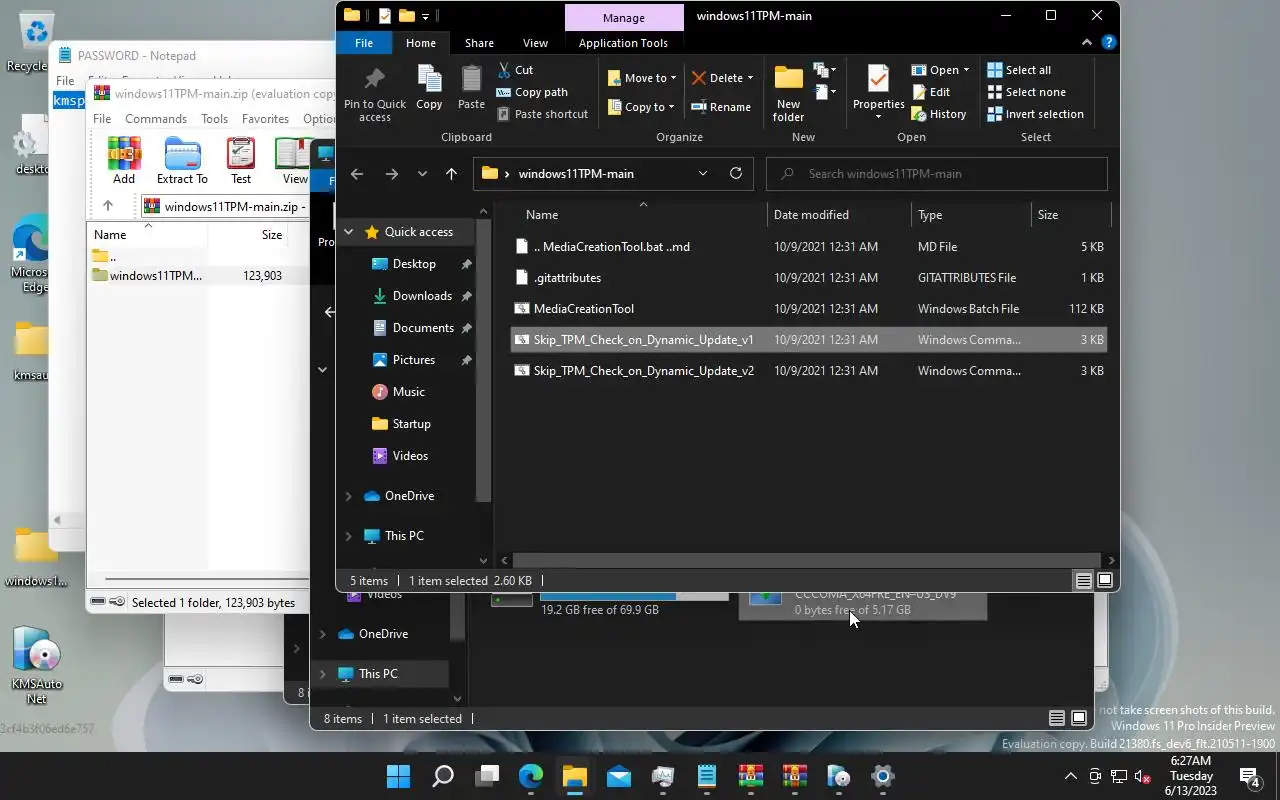
Task: Expand This PC in front Explorer window
Action: click(348, 536)
